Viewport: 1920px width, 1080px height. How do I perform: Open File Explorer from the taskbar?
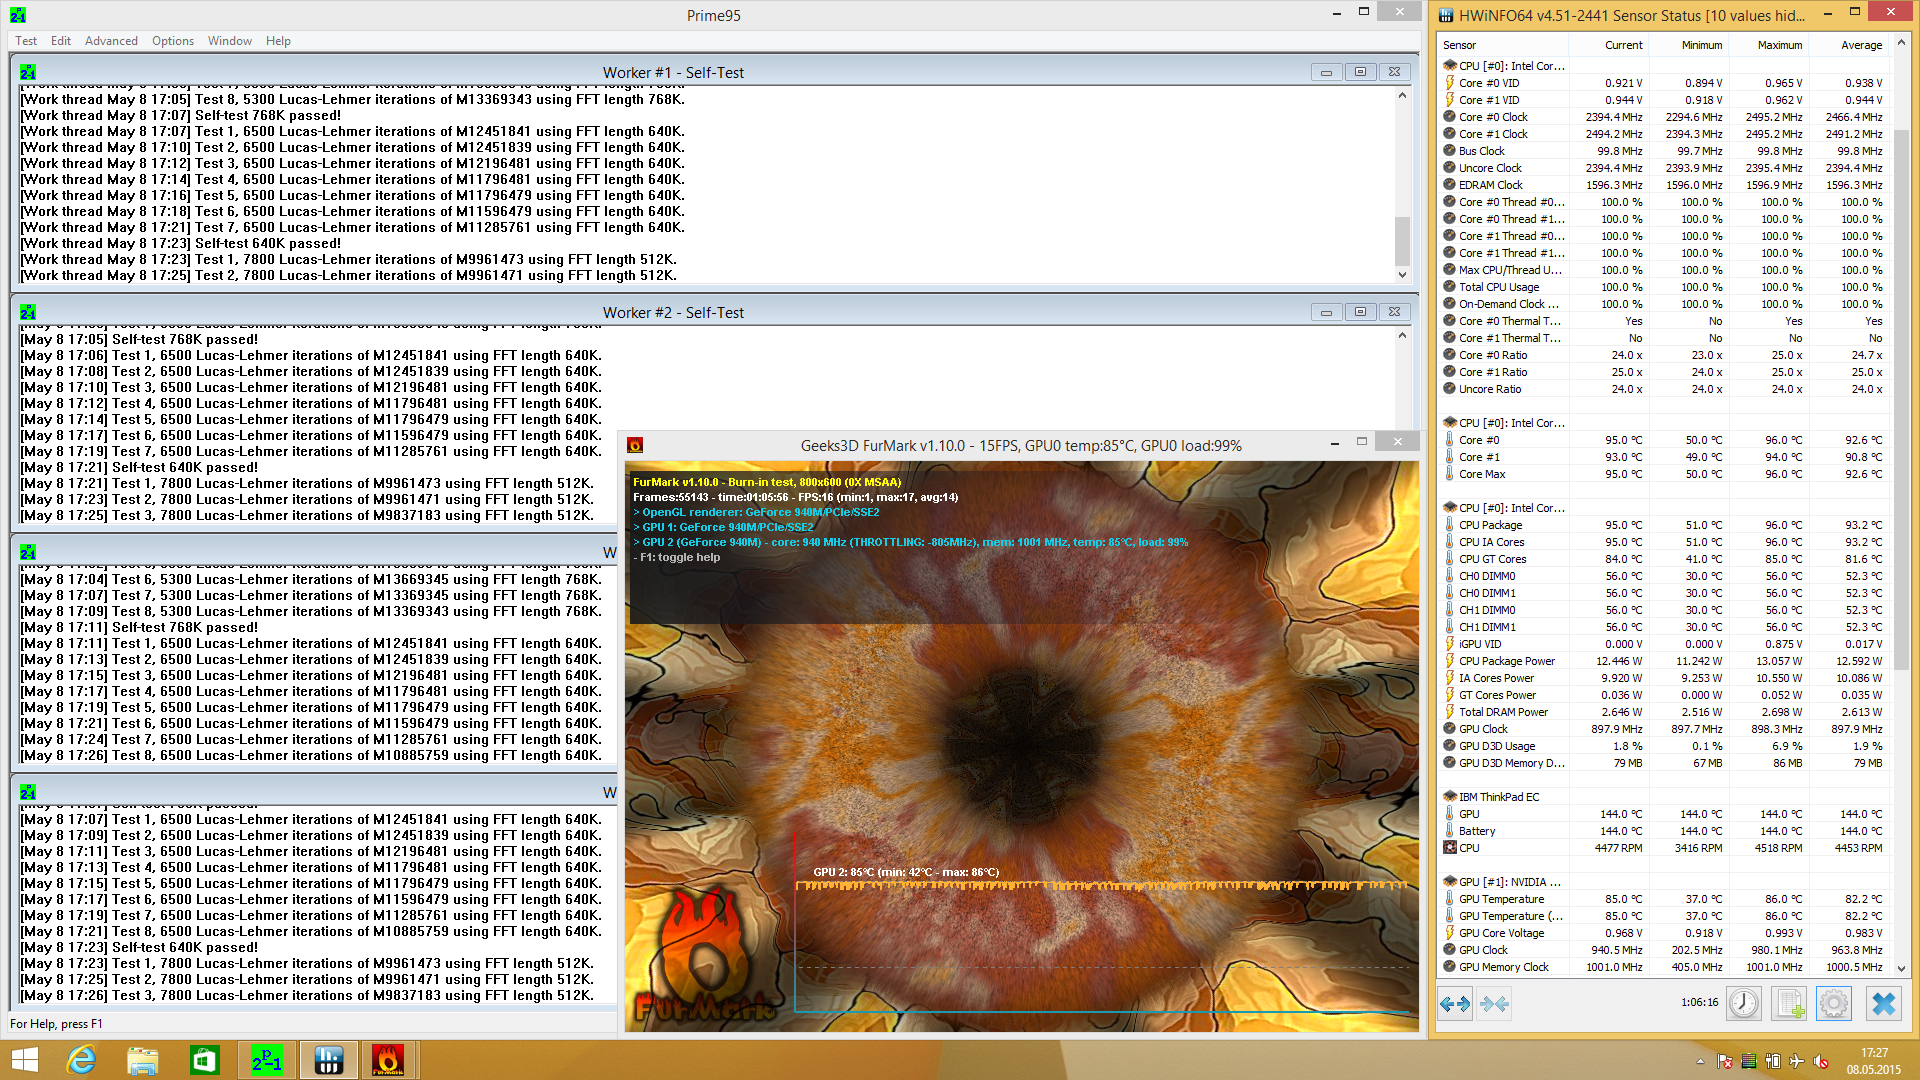tap(142, 1060)
